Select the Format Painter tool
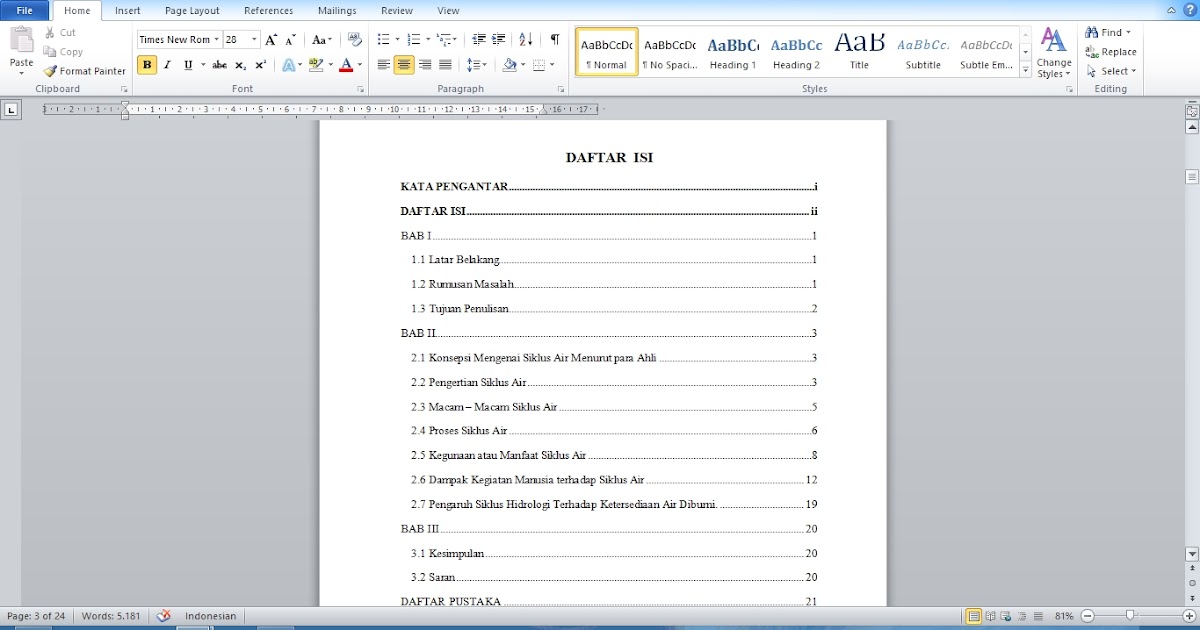 pos(84,71)
